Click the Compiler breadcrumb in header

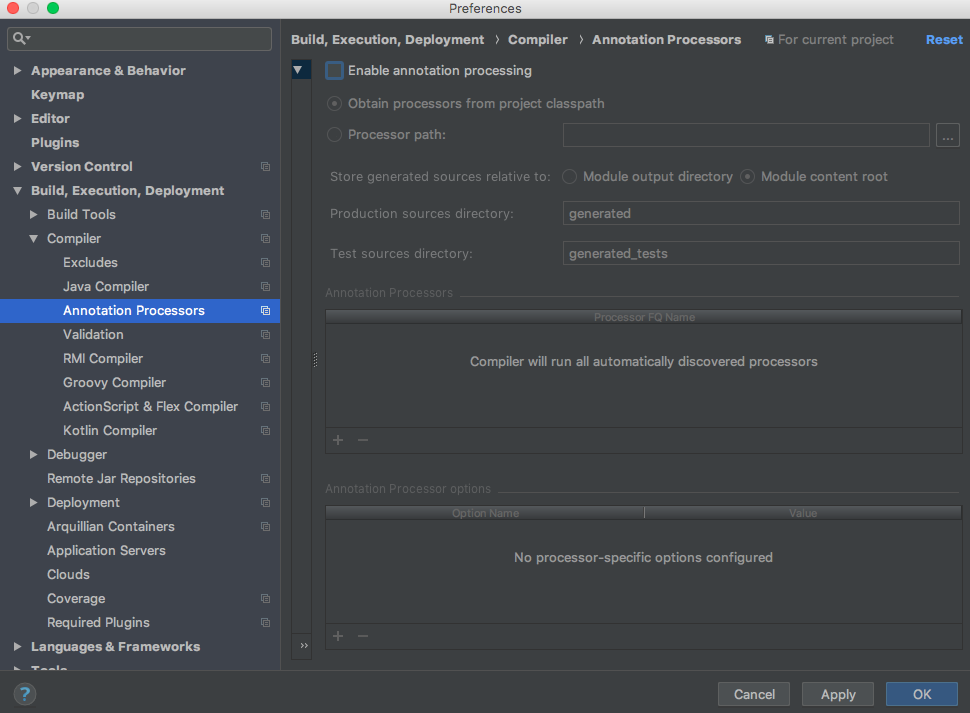click(x=538, y=40)
